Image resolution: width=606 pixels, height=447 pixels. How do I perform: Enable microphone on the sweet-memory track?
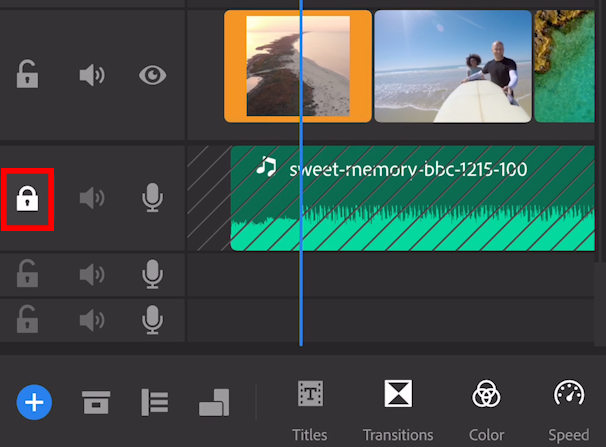(152, 197)
